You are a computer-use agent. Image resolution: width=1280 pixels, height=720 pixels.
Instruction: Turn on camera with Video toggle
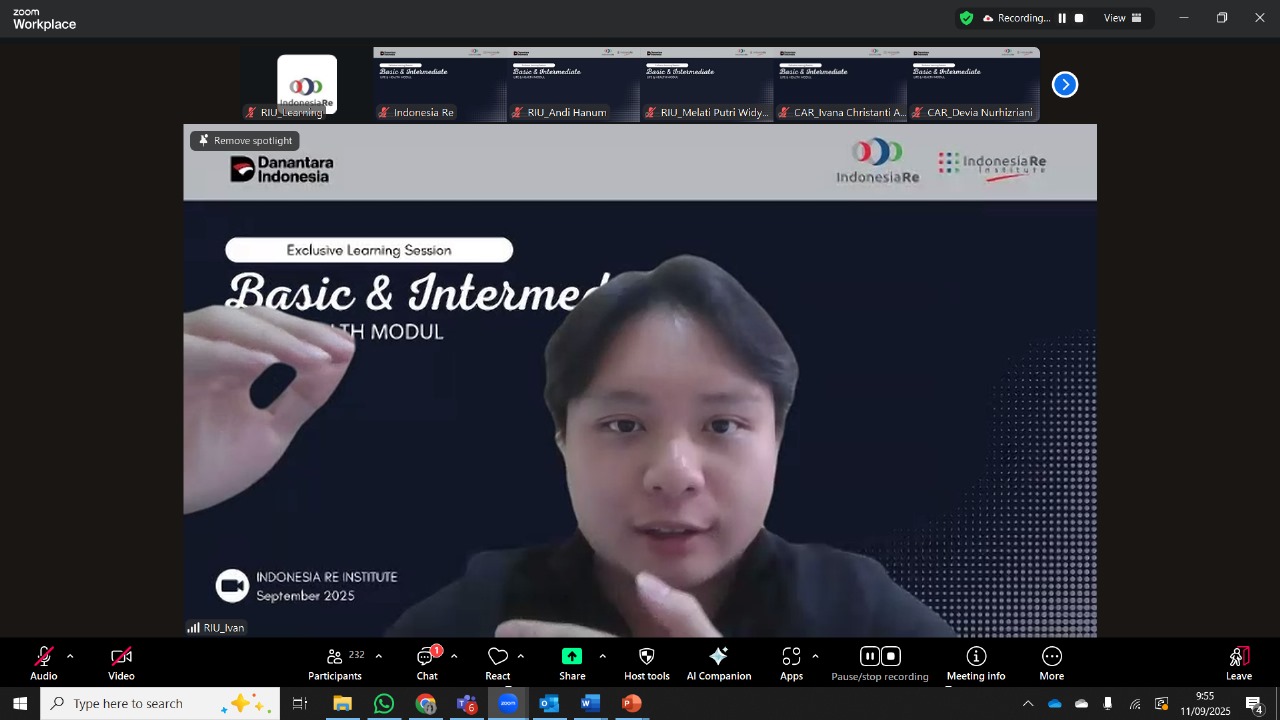(121, 657)
